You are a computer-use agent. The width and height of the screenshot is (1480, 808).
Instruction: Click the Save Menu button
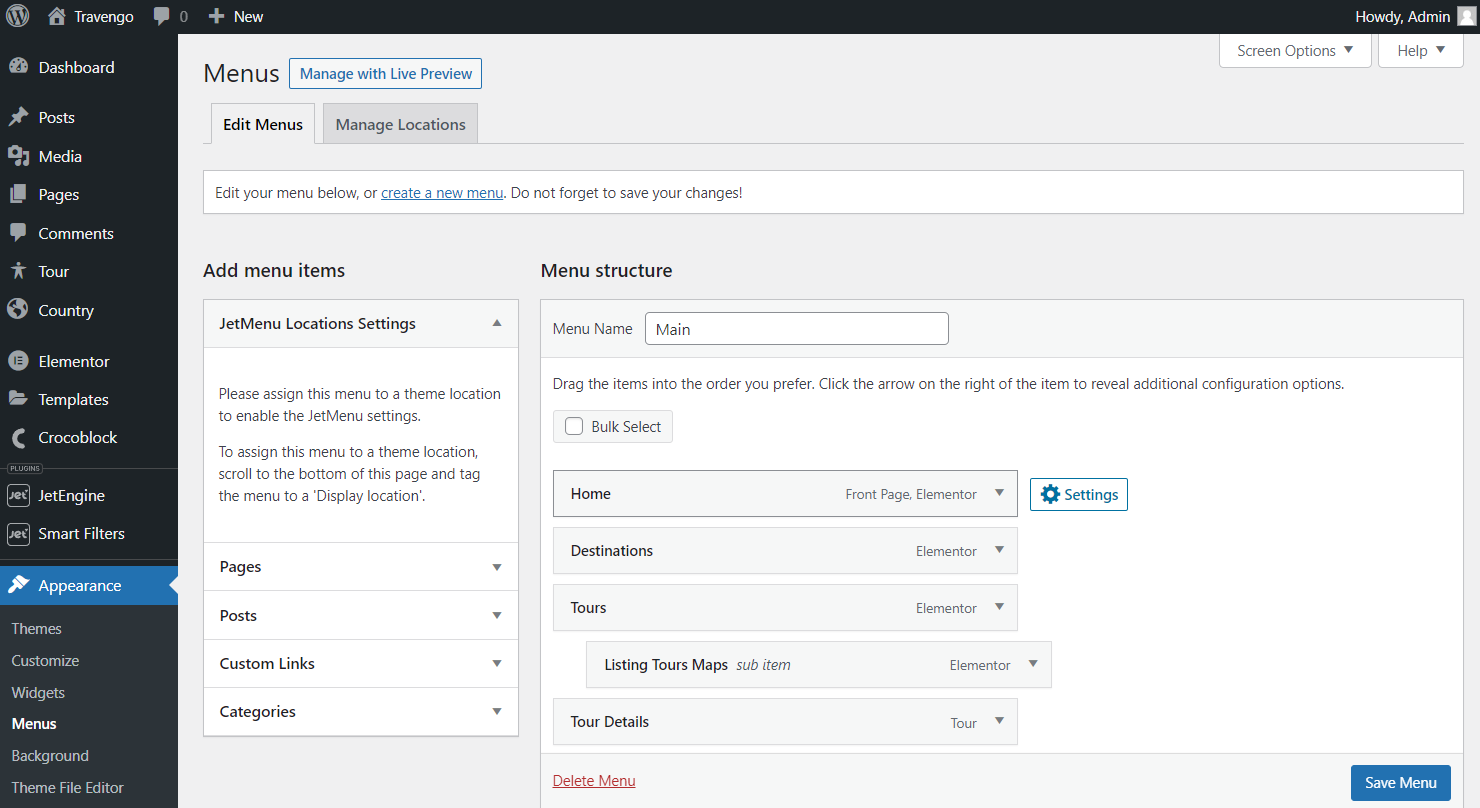[1400, 783]
